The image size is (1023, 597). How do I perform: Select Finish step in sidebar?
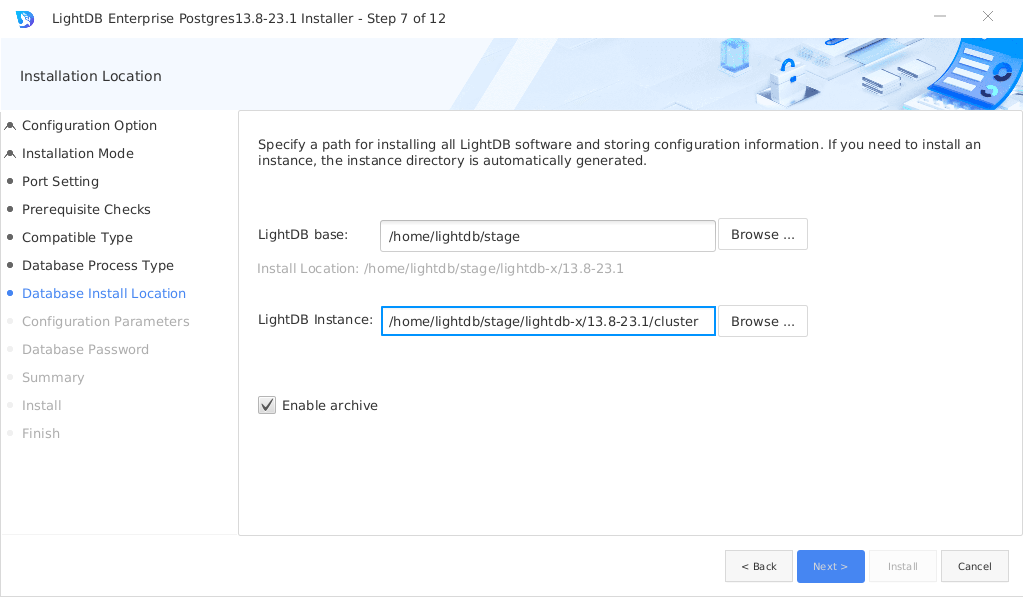tap(40, 434)
